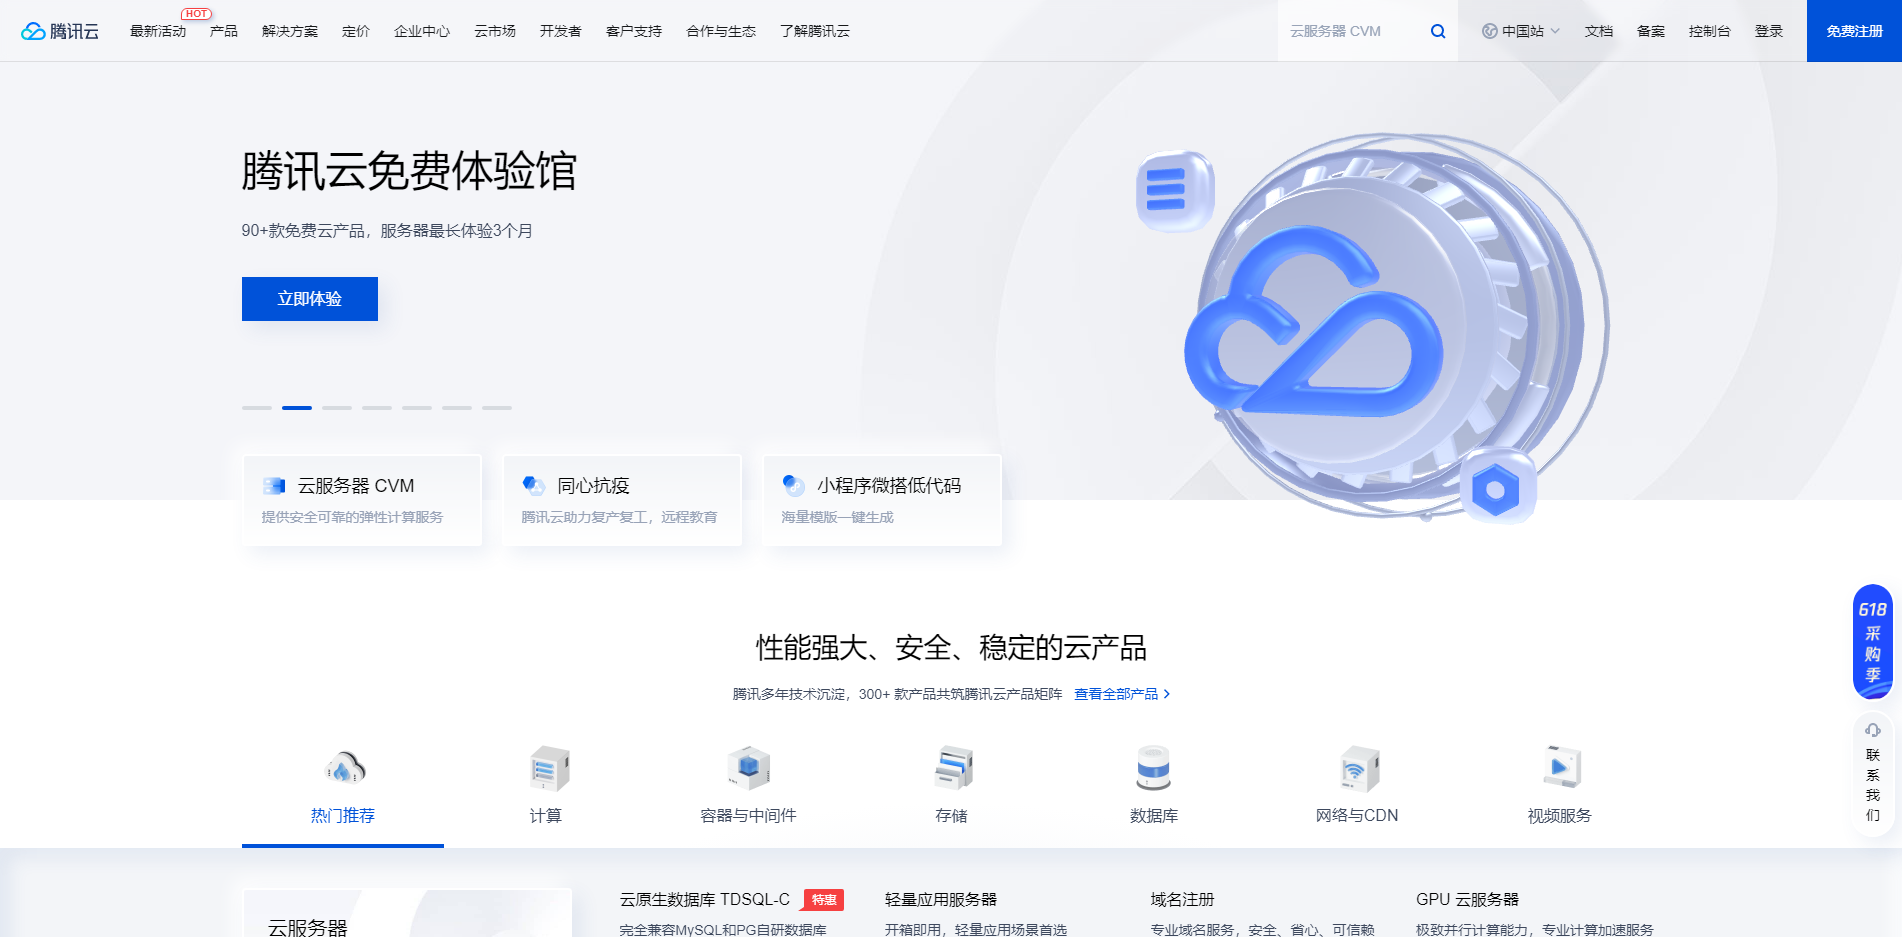Switch to the 视频服务 tab label

(x=1560, y=816)
